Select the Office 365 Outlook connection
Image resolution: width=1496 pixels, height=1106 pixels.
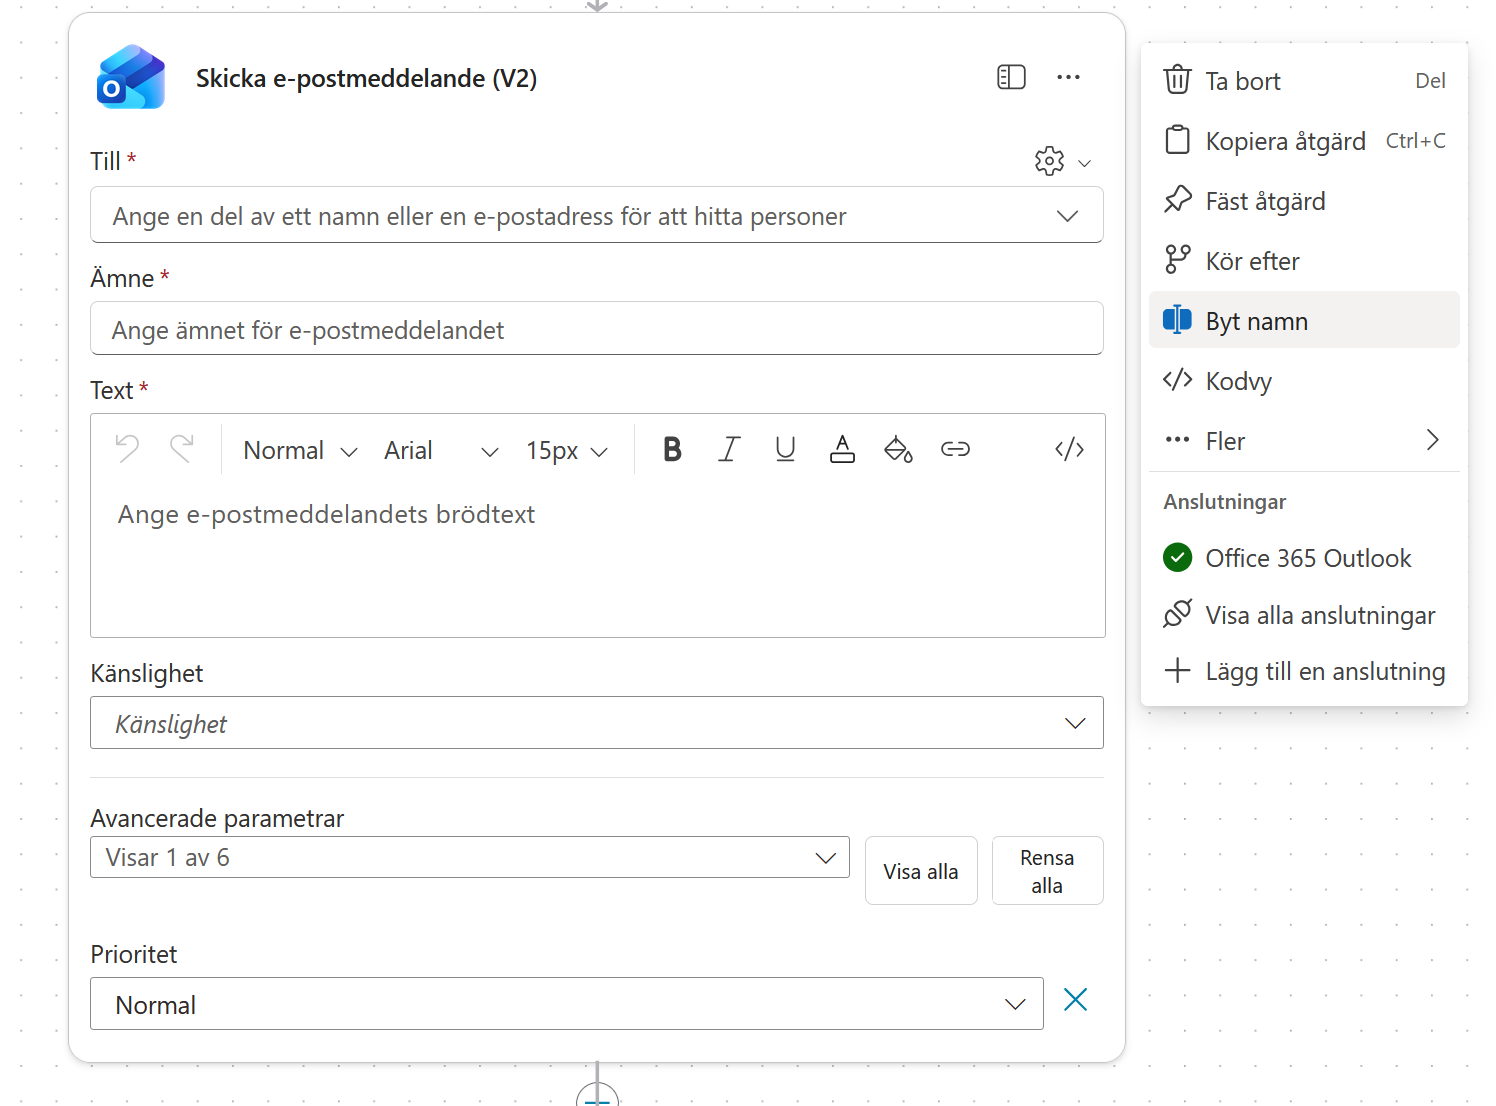point(1304,558)
